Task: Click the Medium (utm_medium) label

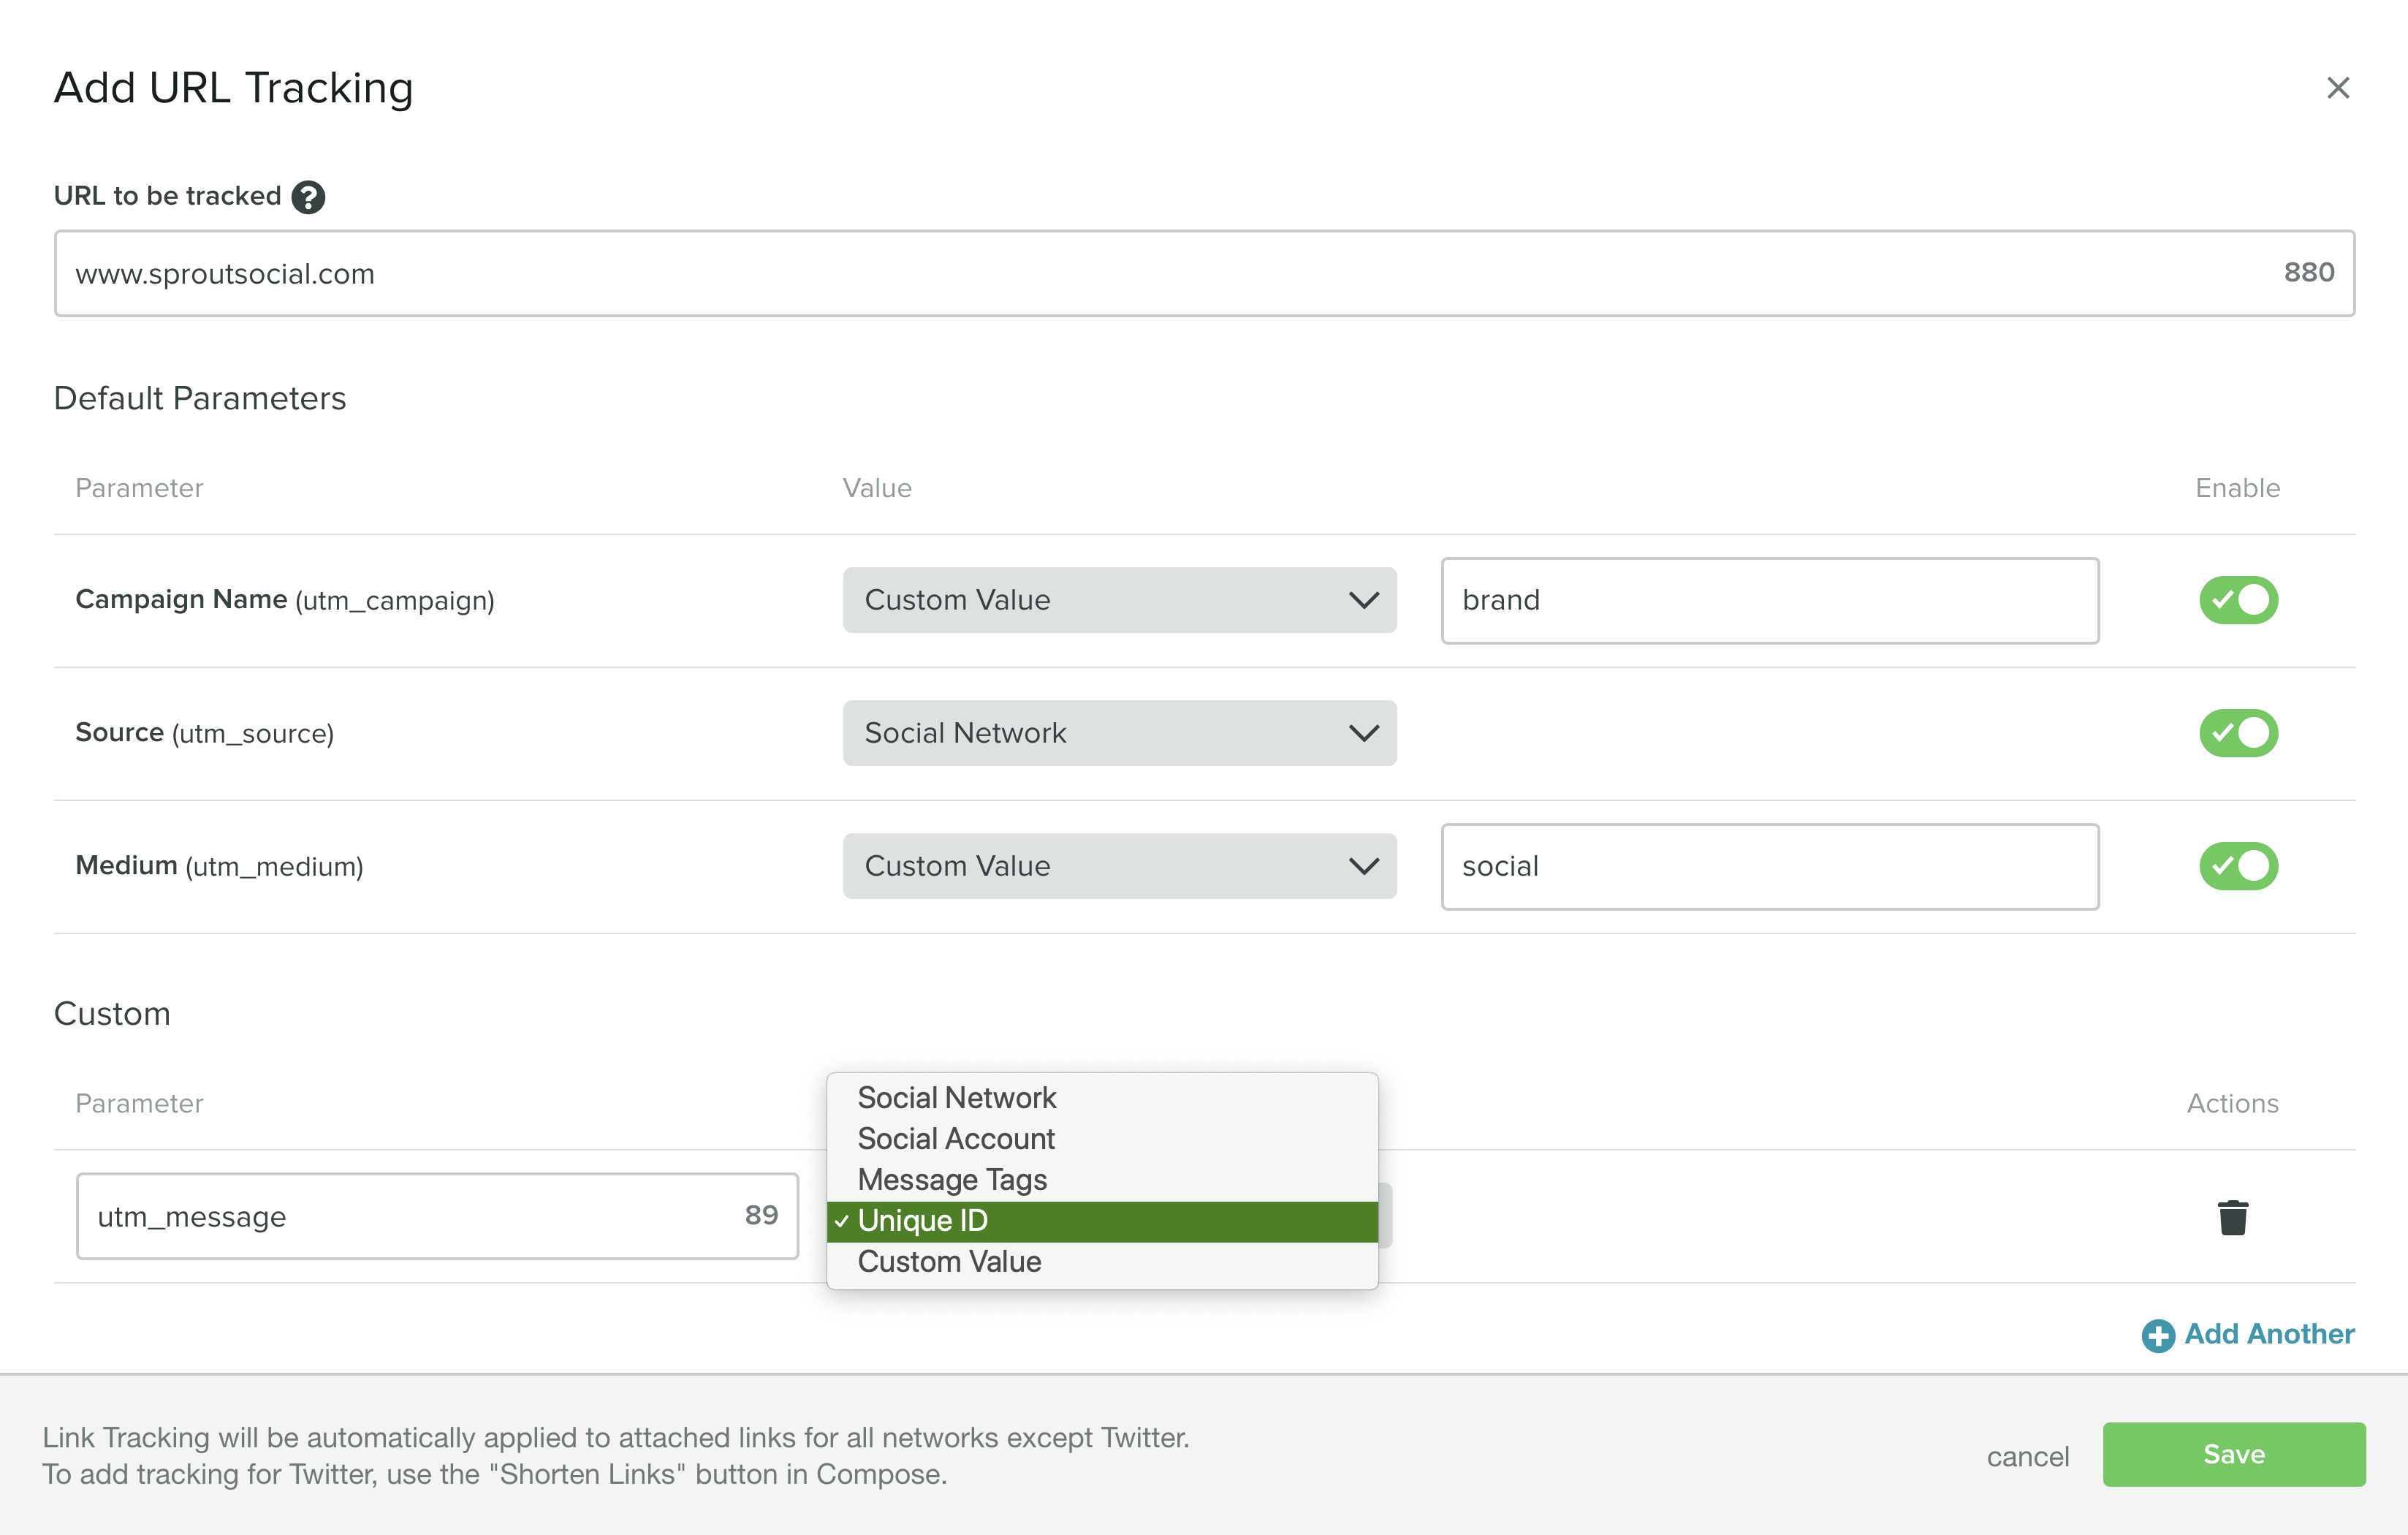Action: [x=220, y=866]
